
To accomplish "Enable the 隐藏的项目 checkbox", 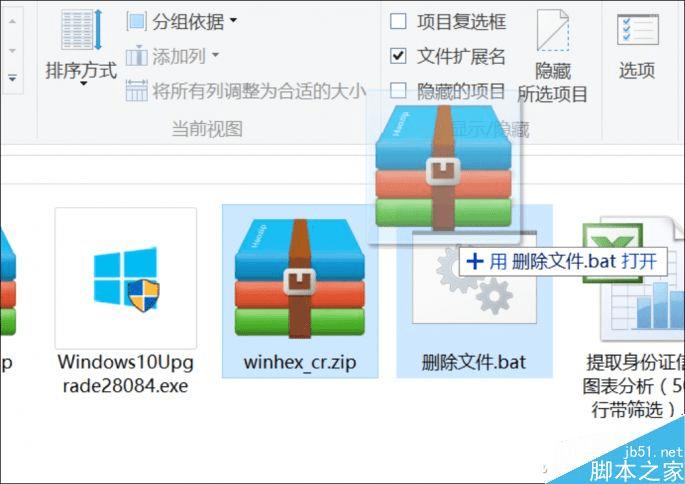I will pyautogui.click(x=398, y=91).
